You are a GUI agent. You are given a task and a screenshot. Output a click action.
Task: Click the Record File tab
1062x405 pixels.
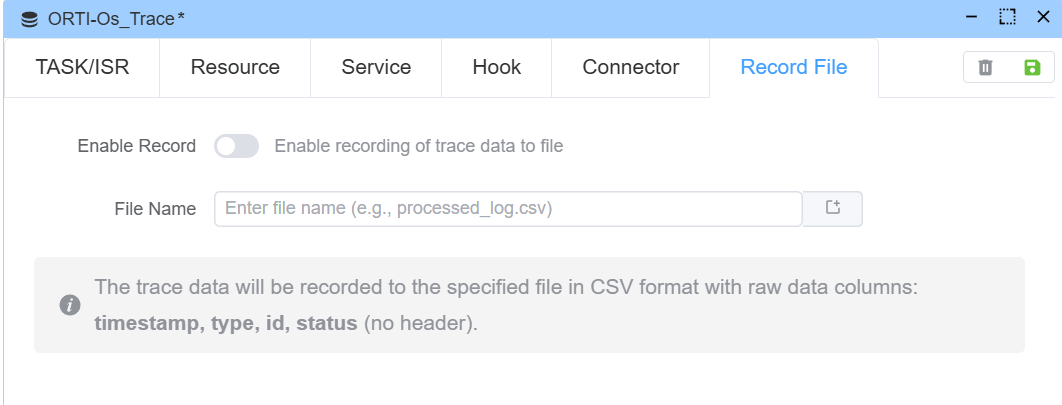pyautogui.click(x=794, y=68)
